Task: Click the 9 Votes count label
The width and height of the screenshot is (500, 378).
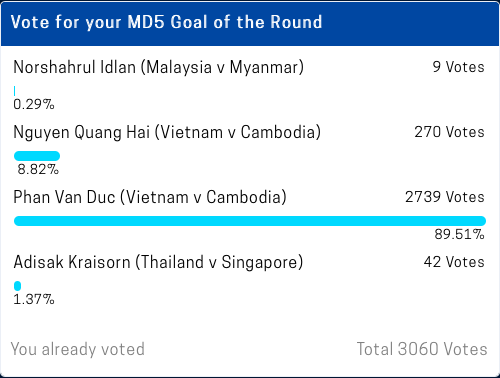Action: coord(458,67)
